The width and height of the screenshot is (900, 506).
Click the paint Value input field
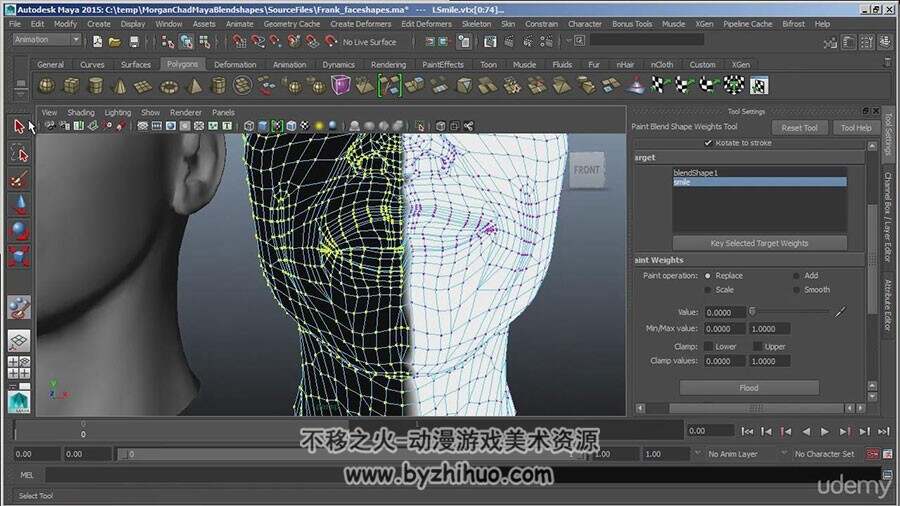click(x=724, y=312)
